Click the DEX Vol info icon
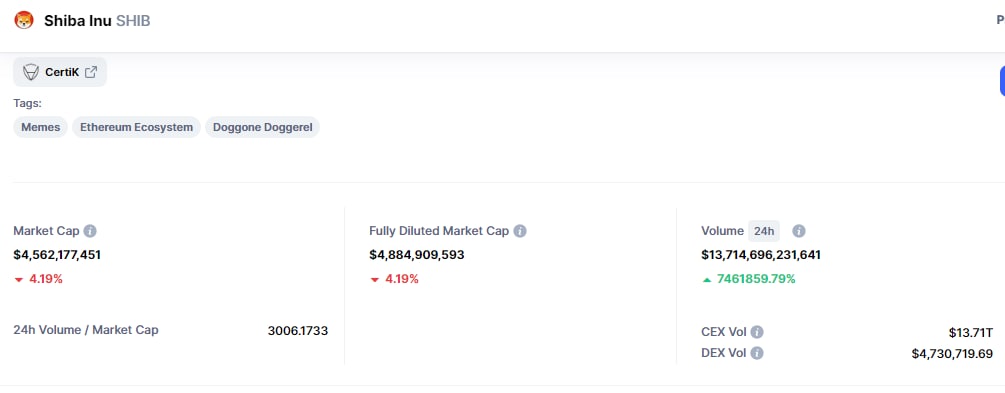Image resolution: width=1005 pixels, height=393 pixels. (757, 353)
